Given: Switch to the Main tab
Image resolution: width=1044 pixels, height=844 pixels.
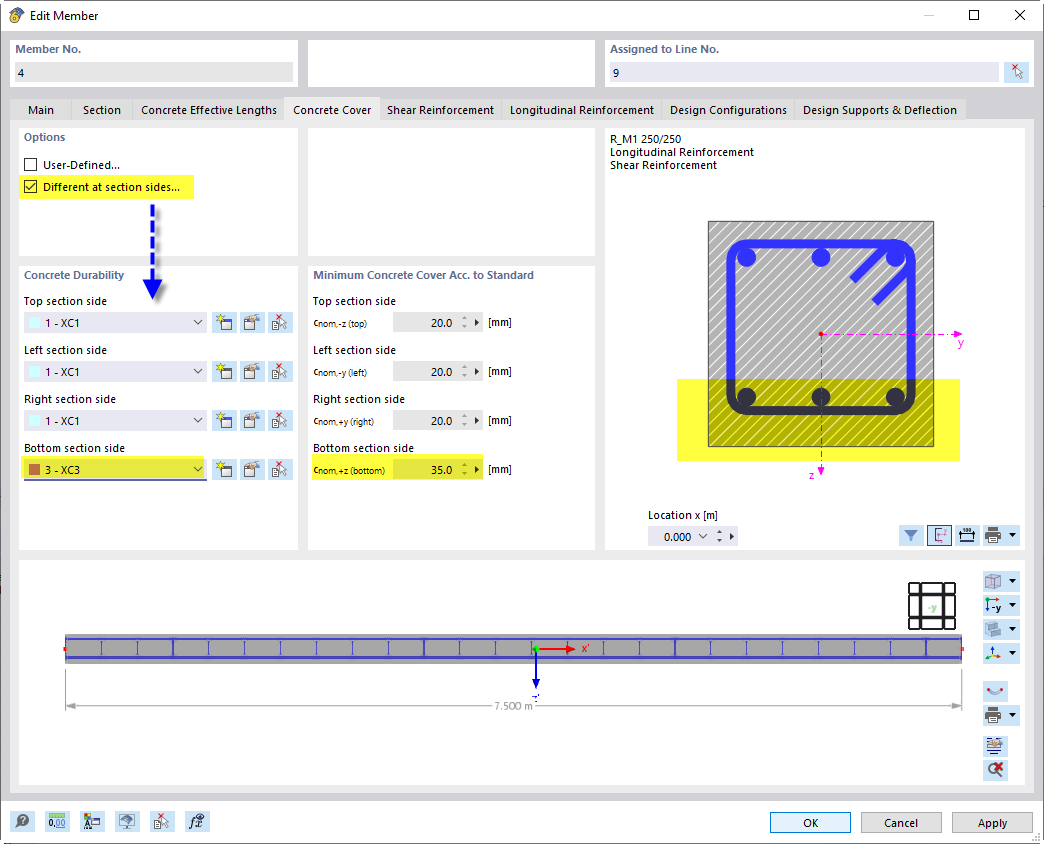Looking at the screenshot, I should pos(41,110).
